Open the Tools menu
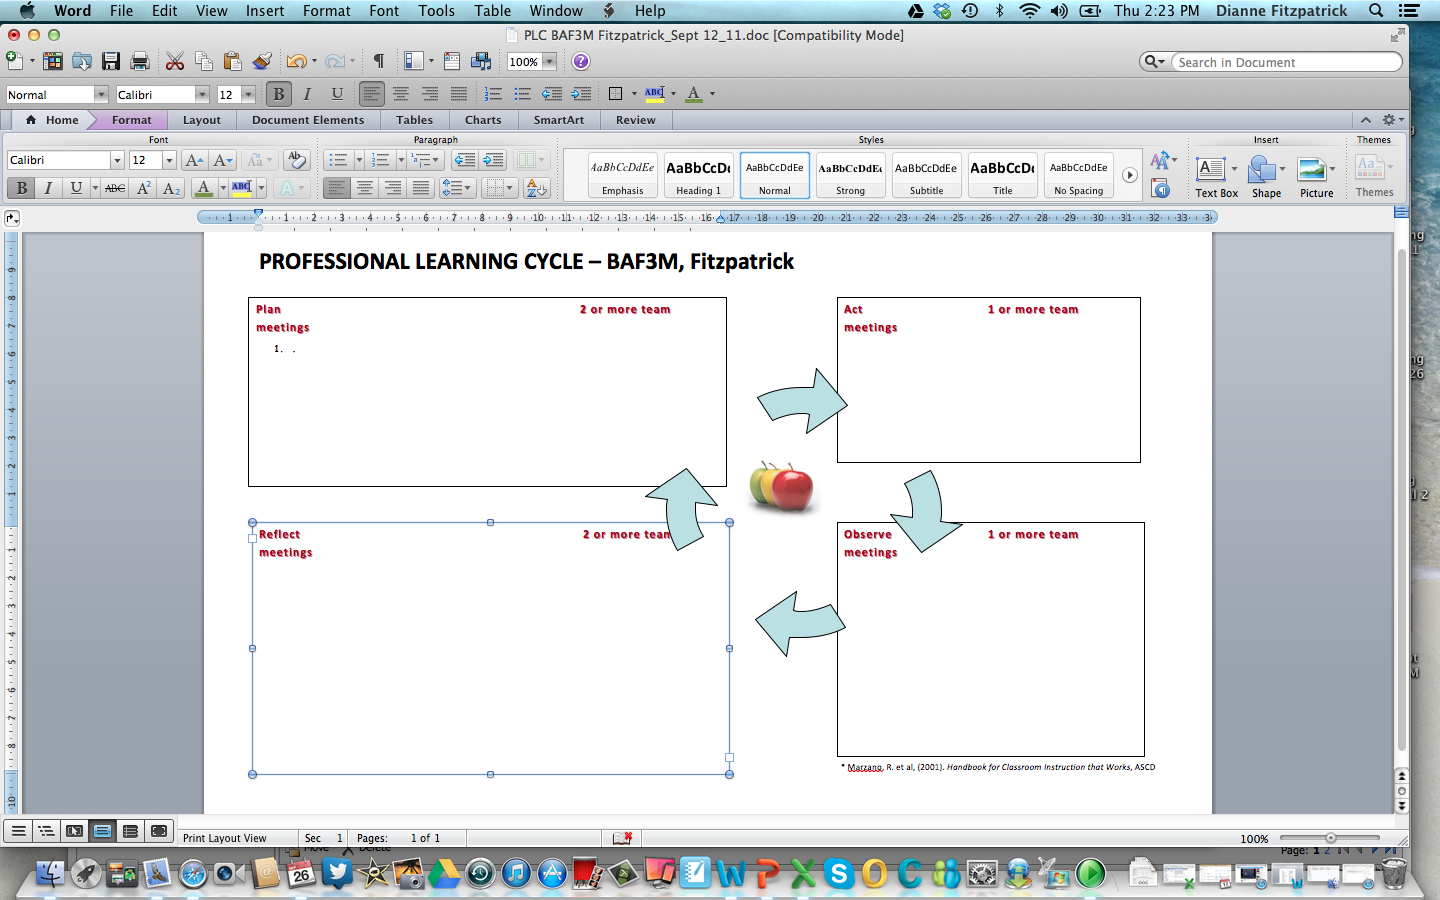This screenshot has width=1440, height=900. coord(436,11)
